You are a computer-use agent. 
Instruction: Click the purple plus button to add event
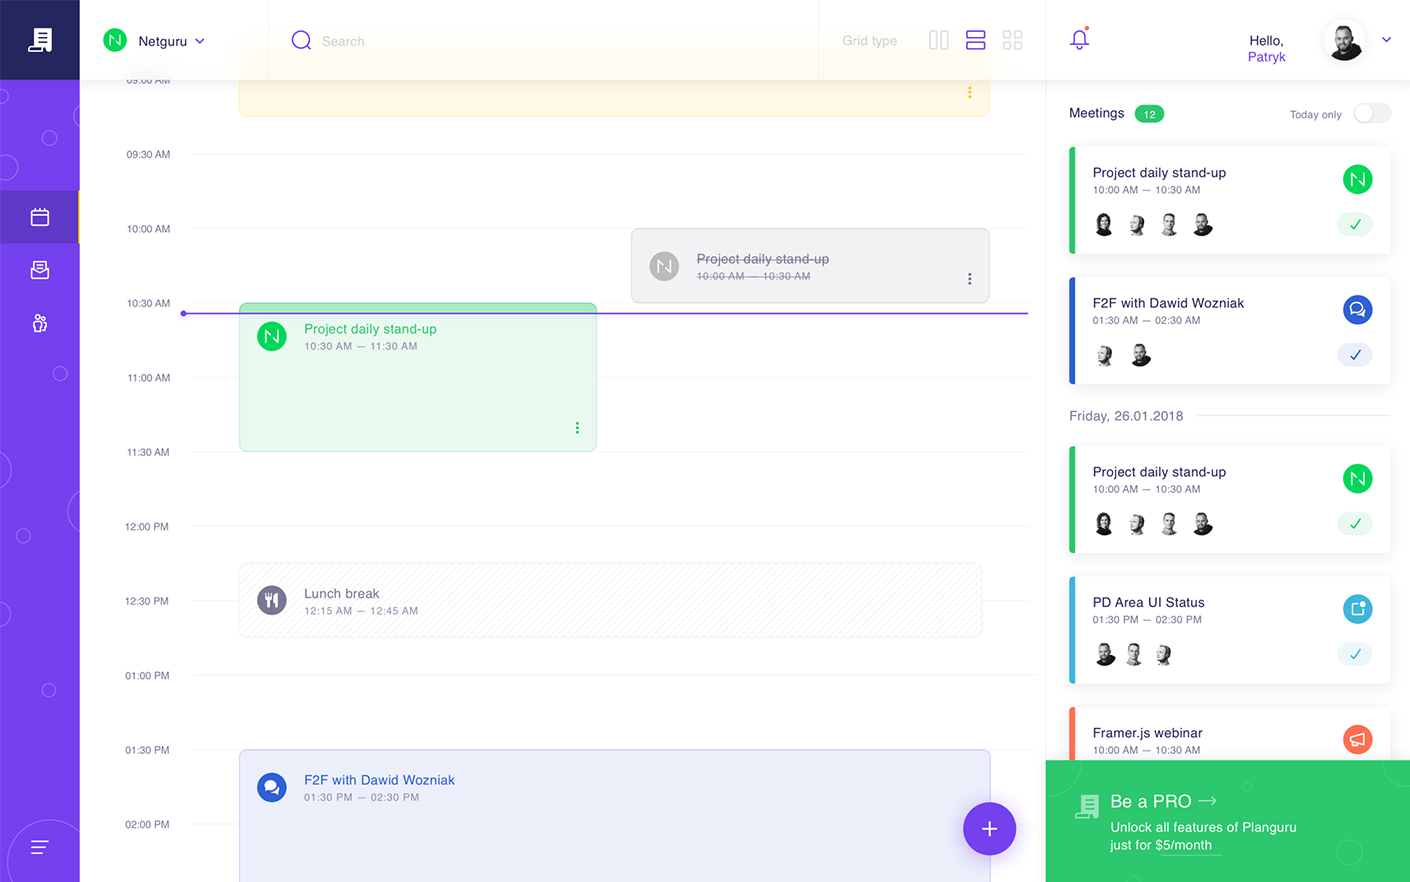(x=989, y=829)
